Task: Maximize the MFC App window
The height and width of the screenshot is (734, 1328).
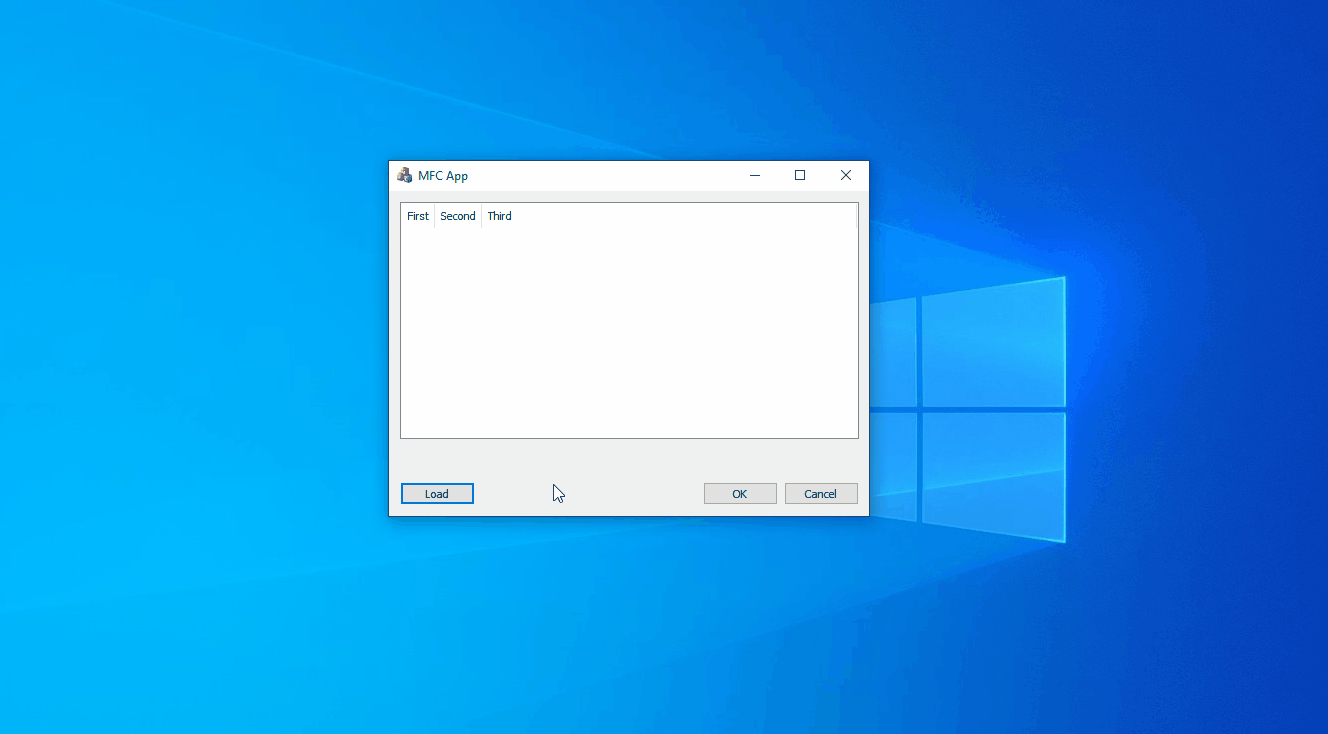Action: pyautogui.click(x=800, y=175)
